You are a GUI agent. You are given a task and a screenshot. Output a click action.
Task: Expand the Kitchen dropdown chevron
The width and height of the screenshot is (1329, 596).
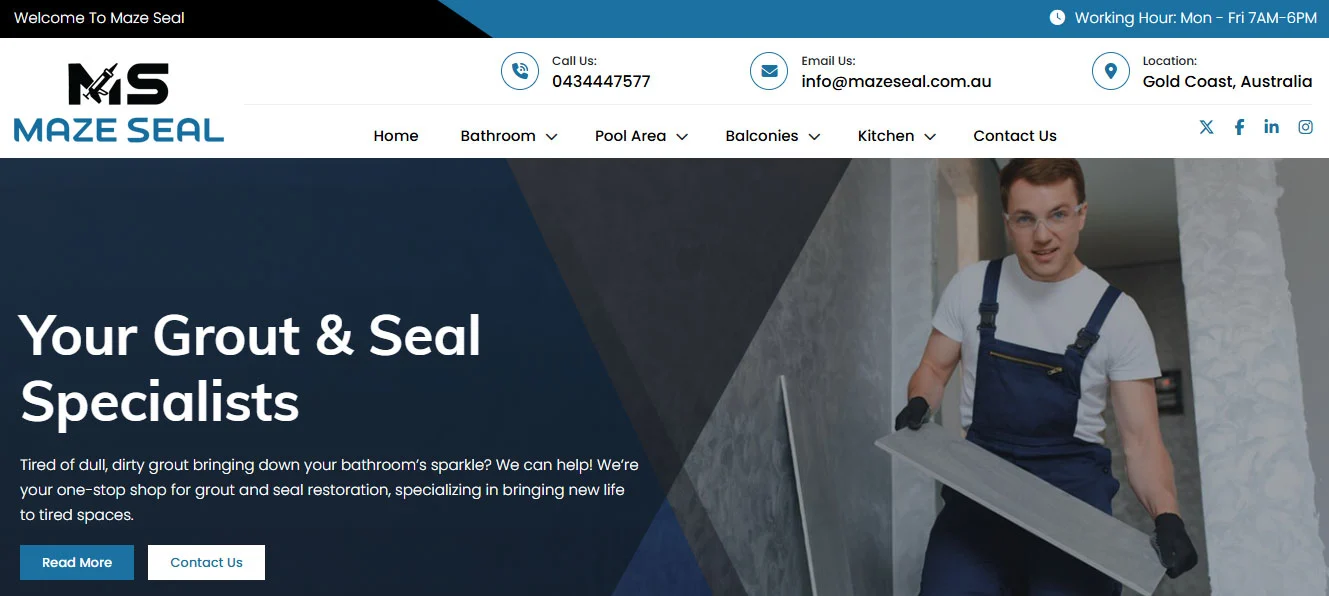click(930, 137)
